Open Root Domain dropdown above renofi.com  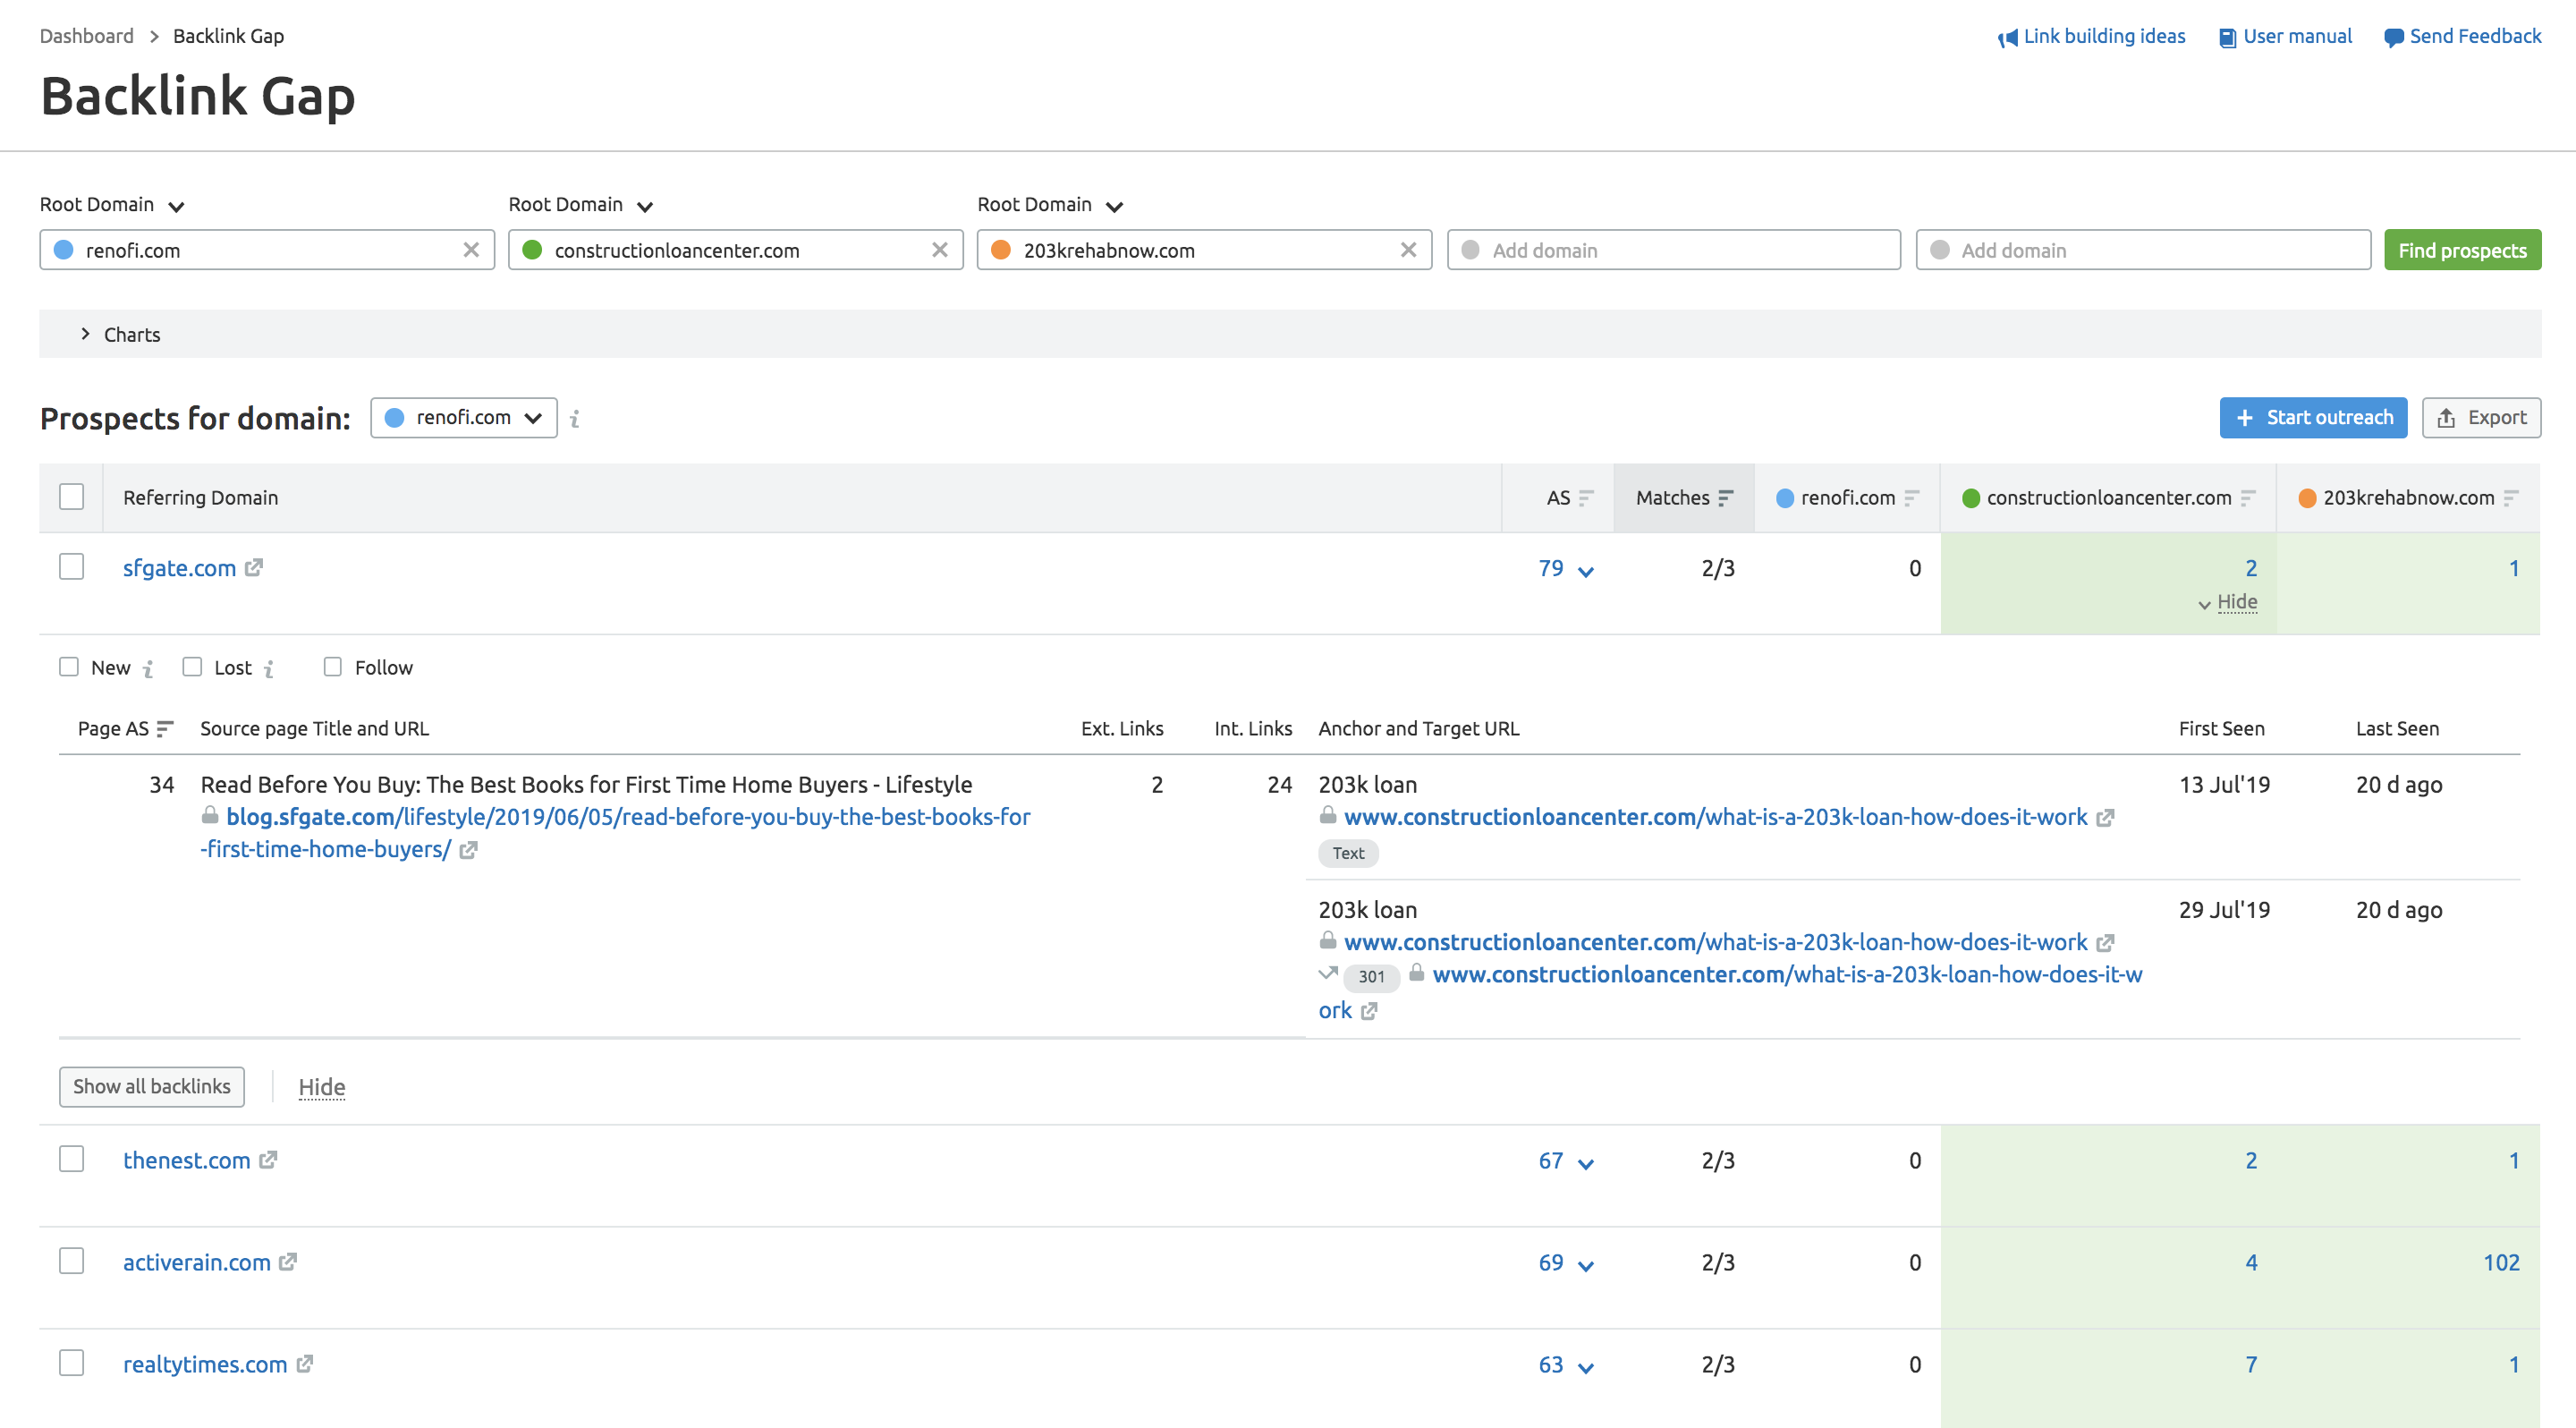tap(112, 205)
